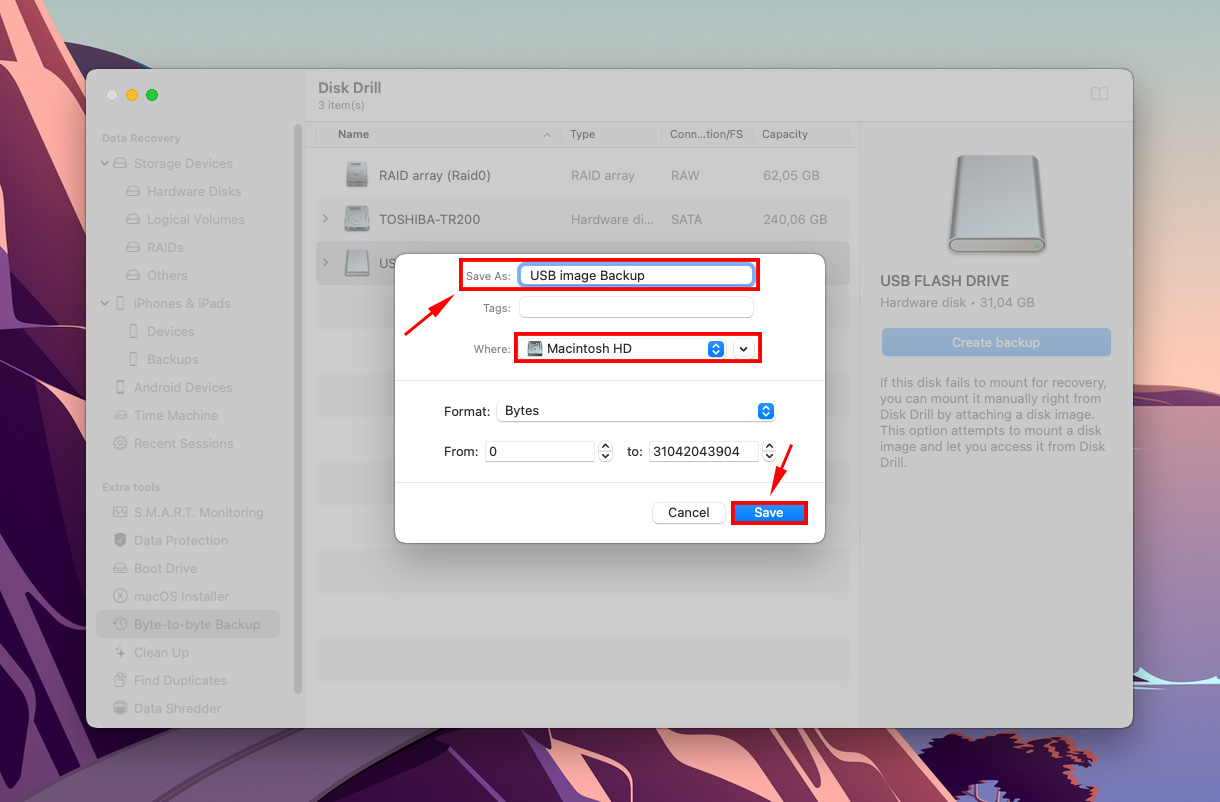The height and width of the screenshot is (802, 1220).
Task: Open the Where dropdown for Macintosh HD
Action: click(715, 348)
